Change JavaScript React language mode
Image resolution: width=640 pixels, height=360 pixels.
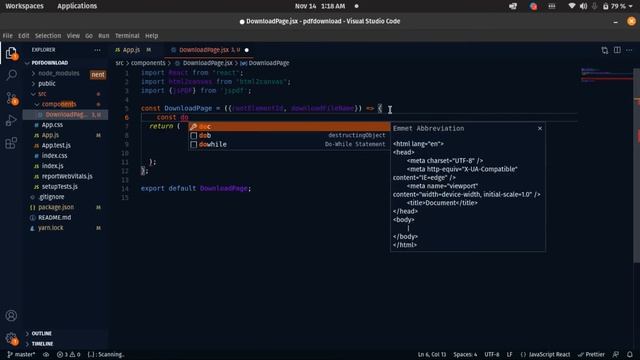point(545,354)
